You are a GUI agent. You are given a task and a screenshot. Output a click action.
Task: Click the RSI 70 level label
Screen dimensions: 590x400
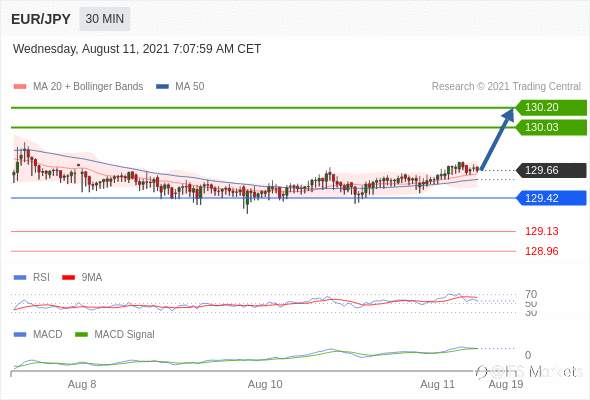[x=531, y=294]
